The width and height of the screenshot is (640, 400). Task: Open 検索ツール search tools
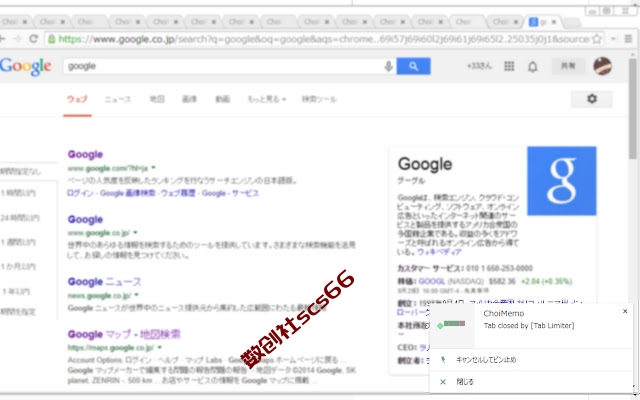[x=319, y=99]
